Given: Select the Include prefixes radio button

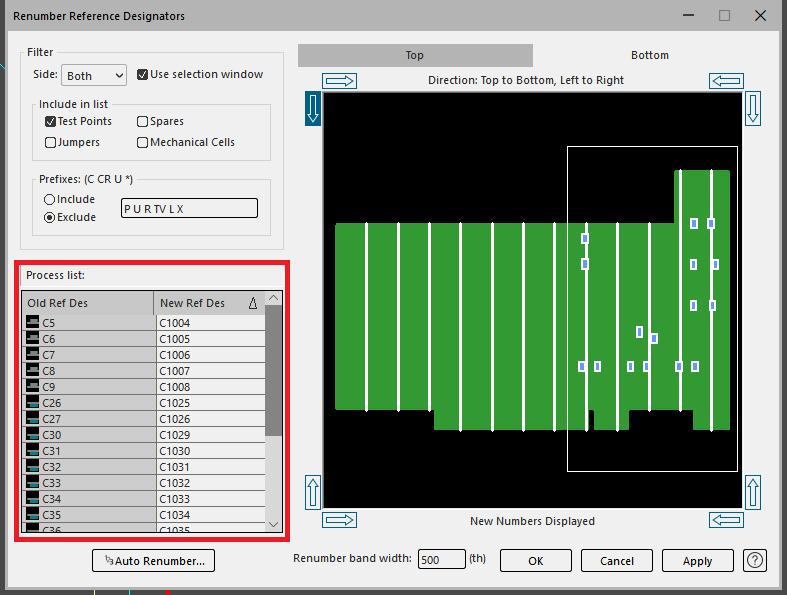Looking at the screenshot, I should tap(50, 199).
